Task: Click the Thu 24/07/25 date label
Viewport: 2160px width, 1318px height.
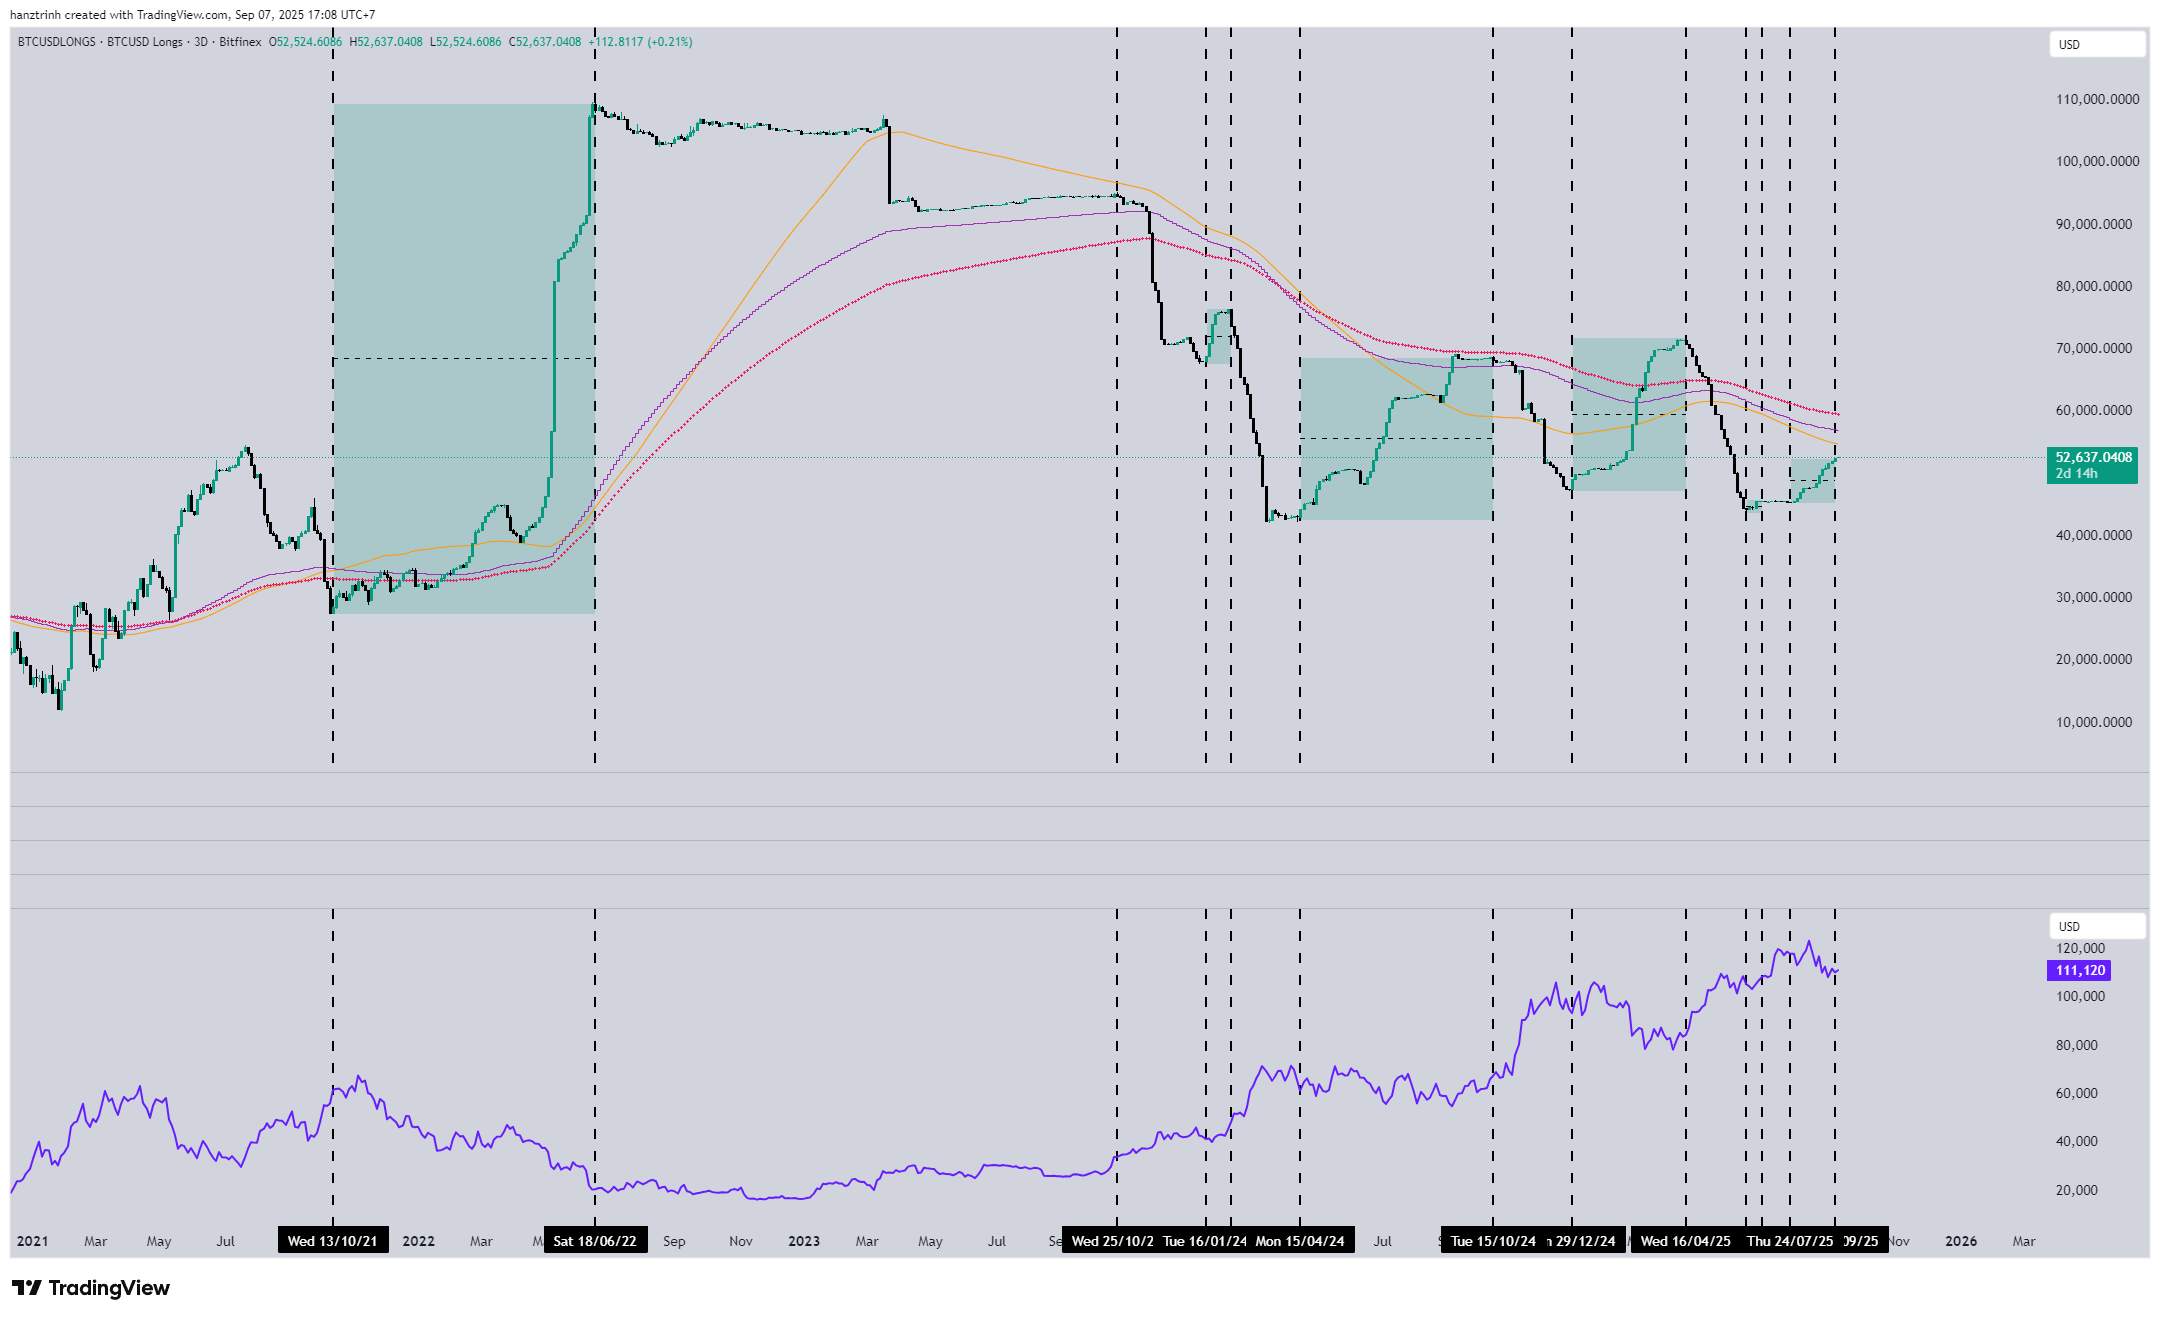Action: click(x=1790, y=1241)
